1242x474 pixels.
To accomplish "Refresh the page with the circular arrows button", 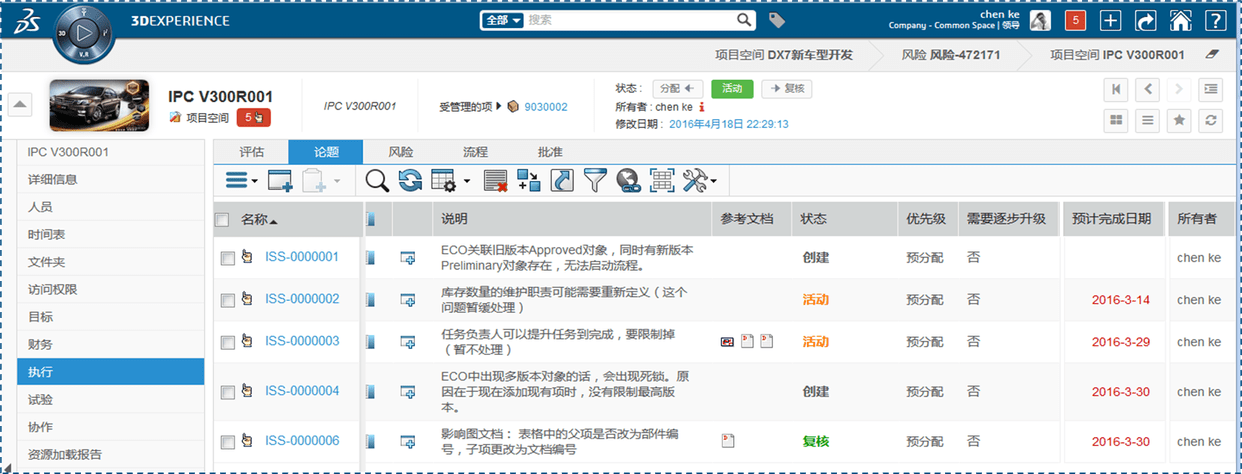I will tap(1212, 120).
